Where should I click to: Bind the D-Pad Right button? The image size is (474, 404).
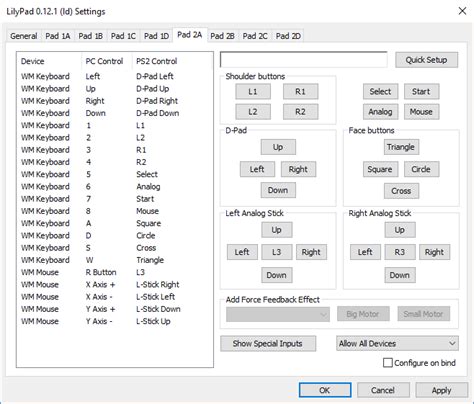[x=298, y=169]
